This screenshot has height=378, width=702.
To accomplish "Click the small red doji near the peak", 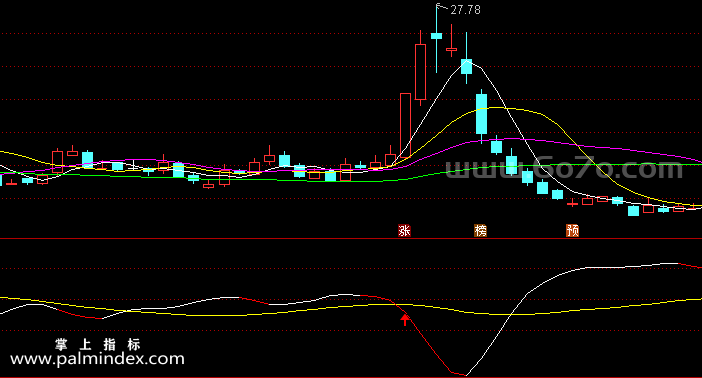I will (451, 49).
